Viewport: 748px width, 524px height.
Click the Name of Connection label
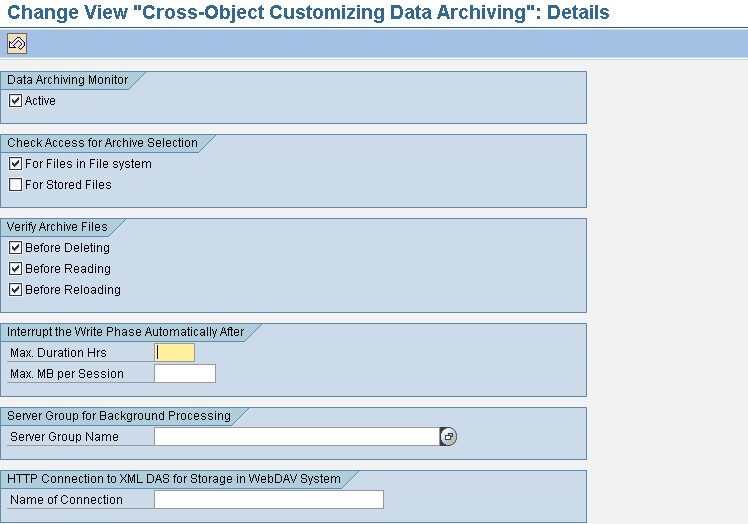[x=66, y=500]
